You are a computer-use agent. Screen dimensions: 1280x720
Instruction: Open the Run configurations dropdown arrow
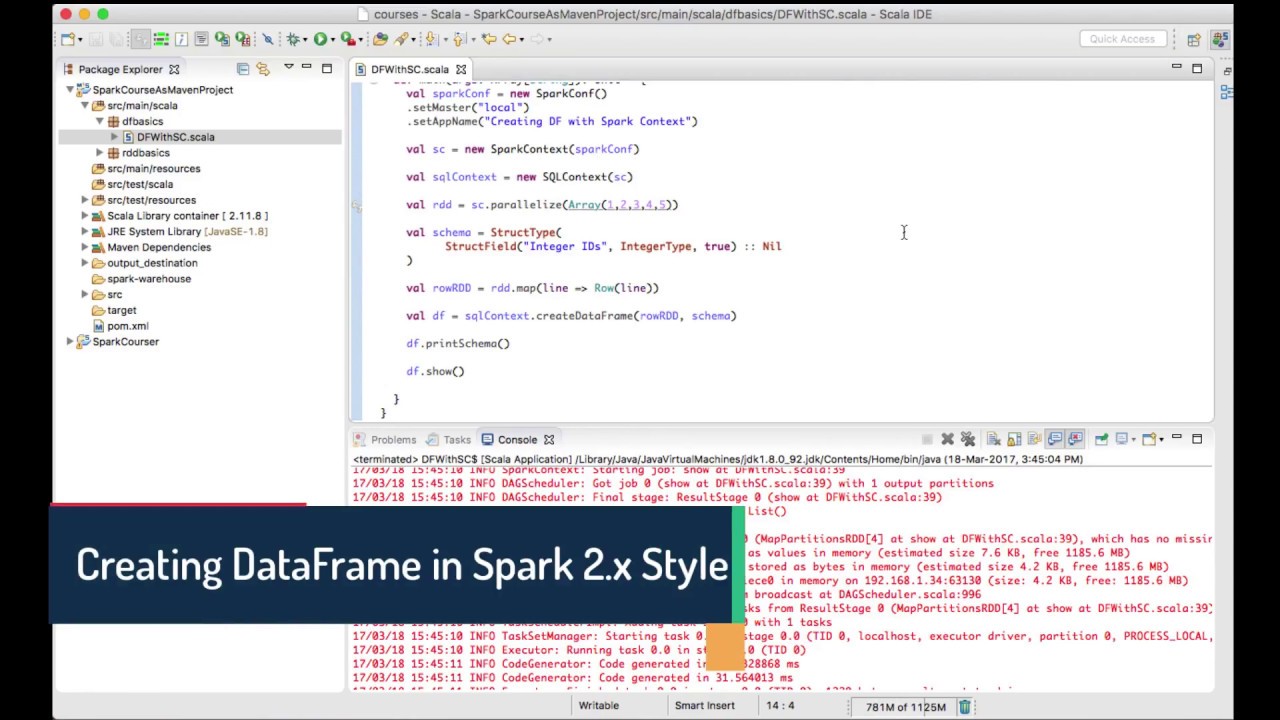coord(333,39)
